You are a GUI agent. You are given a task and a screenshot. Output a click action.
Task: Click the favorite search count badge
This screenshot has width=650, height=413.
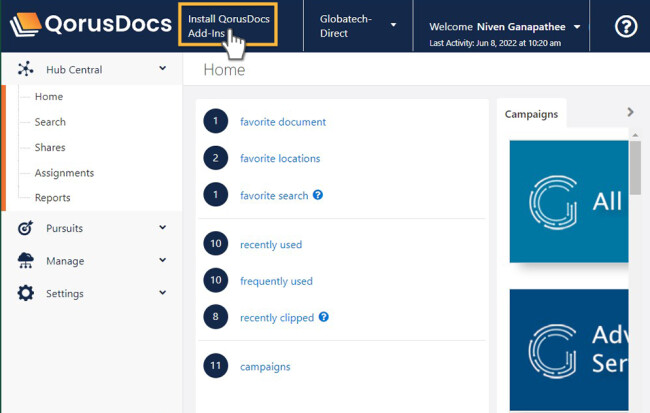[216, 194]
